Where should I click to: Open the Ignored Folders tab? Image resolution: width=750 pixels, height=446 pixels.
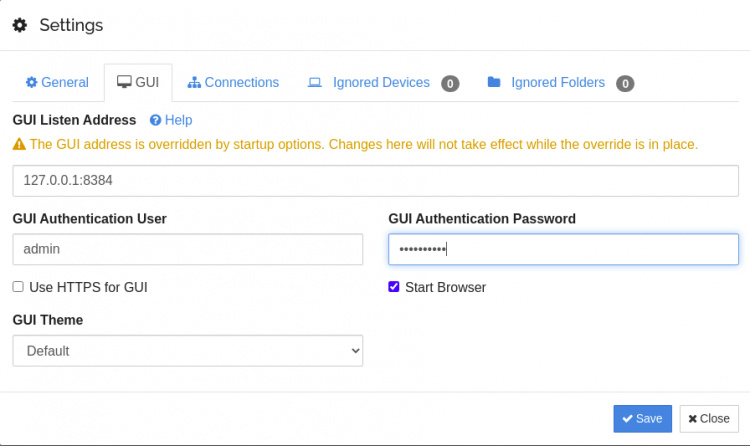(x=559, y=82)
